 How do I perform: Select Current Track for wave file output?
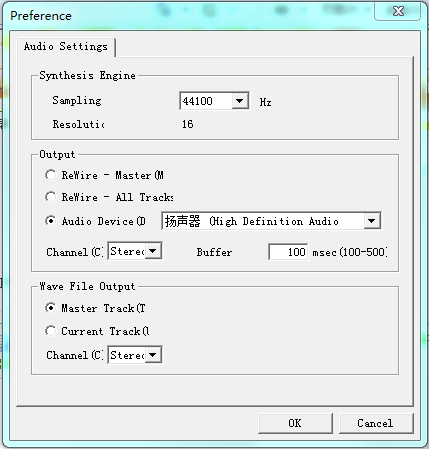(x=50, y=331)
